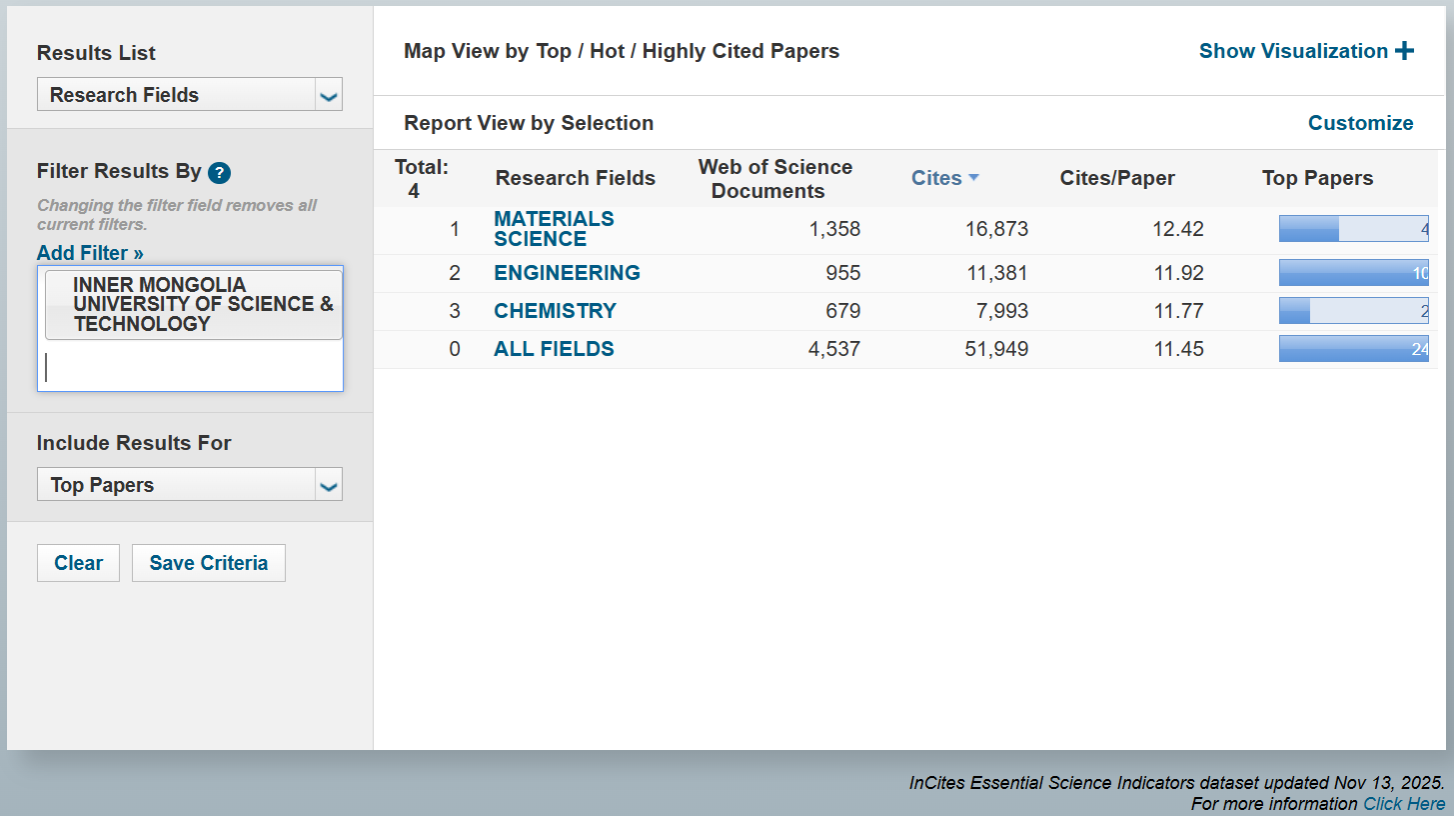This screenshot has height=816, width=1454.
Task: Click the Show Visualization link text
Action: pyautogui.click(x=1293, y=51)
